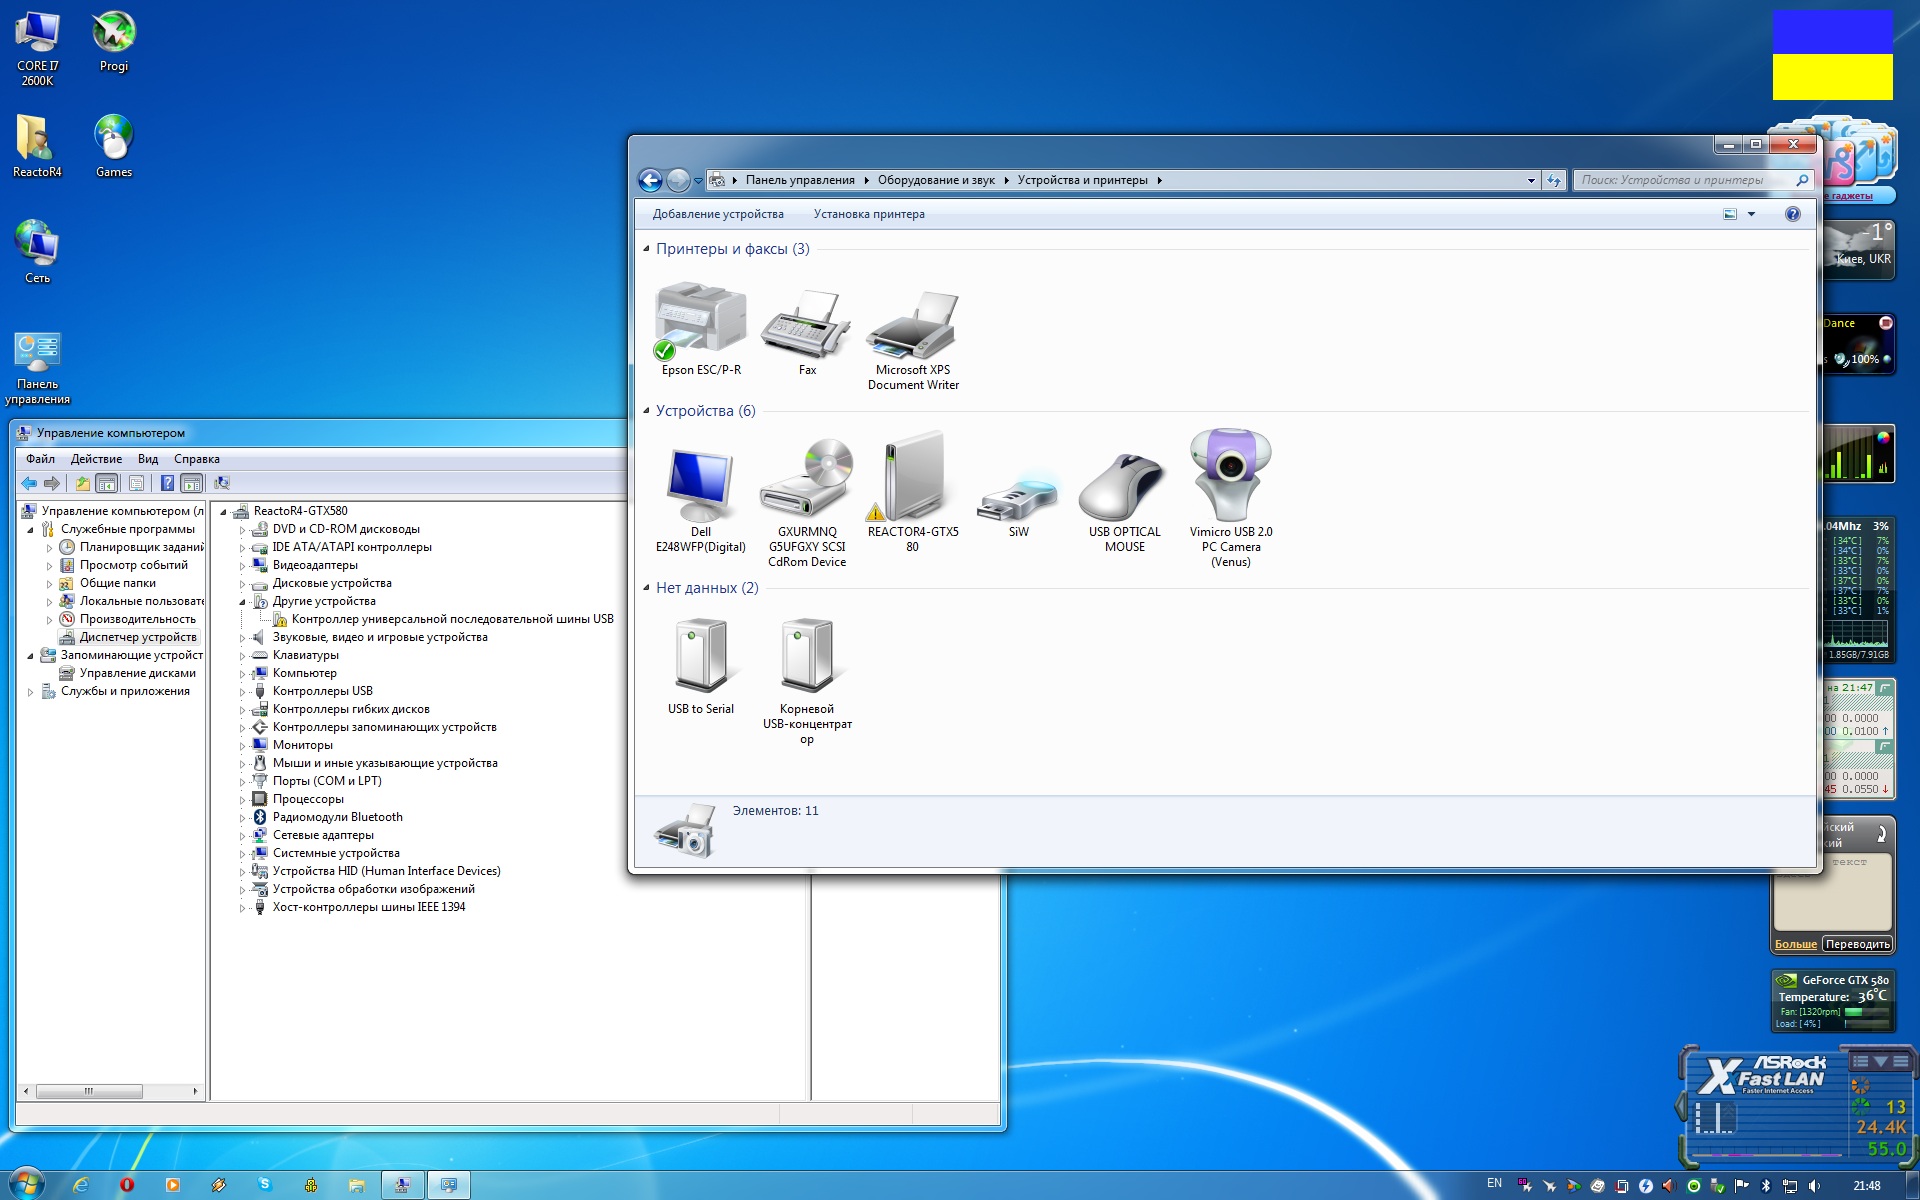1920x1200 pixels.
Task: Open dropdown arrow after Оборудование и звук
Action: click(1007, 181)
